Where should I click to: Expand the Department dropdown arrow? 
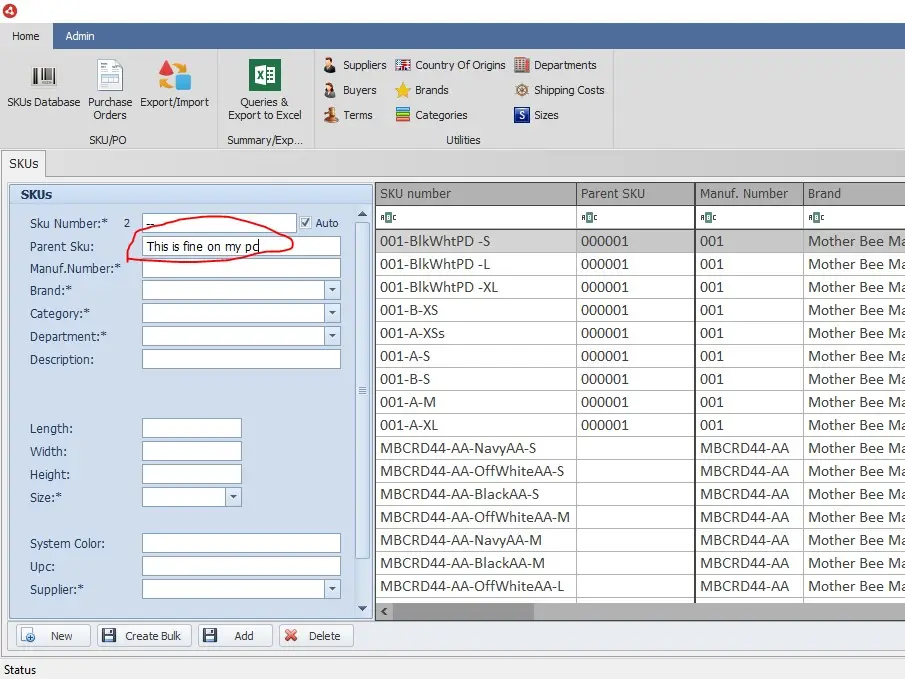tap(332, 336)
